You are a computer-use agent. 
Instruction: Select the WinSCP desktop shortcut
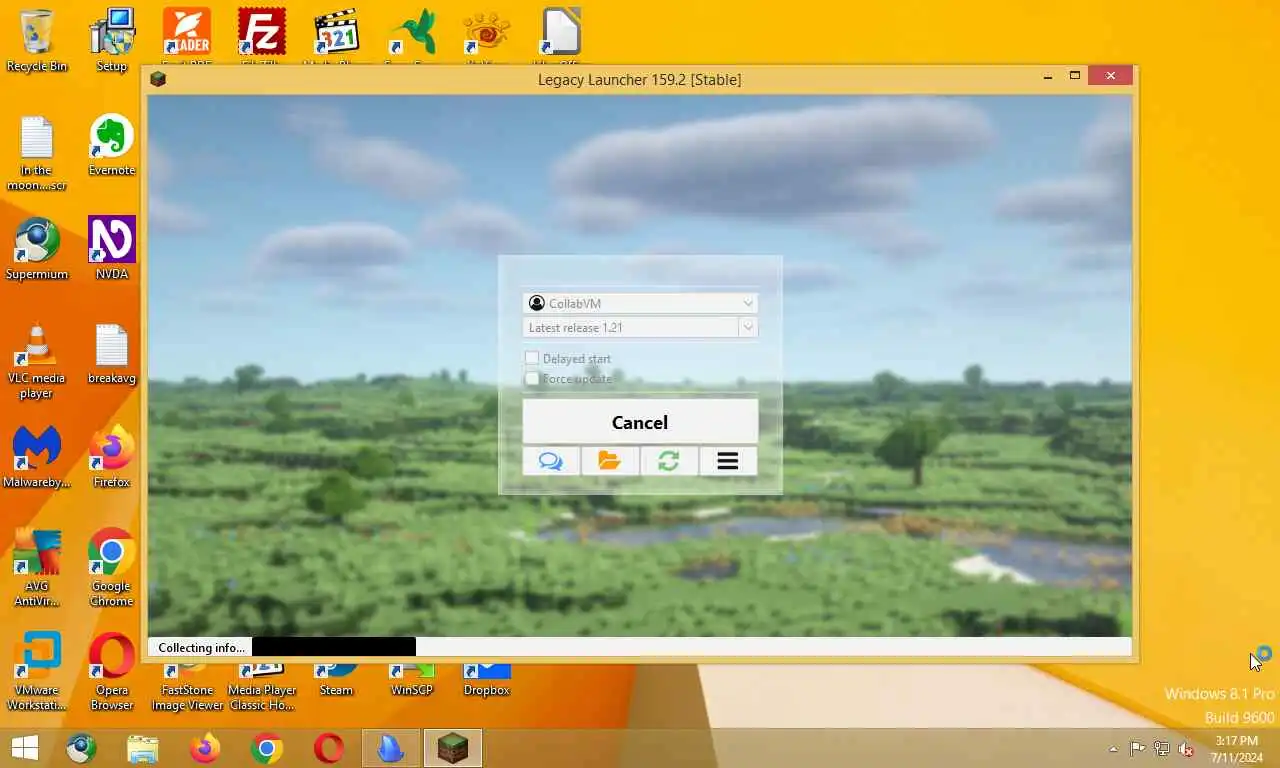point(411,682)
